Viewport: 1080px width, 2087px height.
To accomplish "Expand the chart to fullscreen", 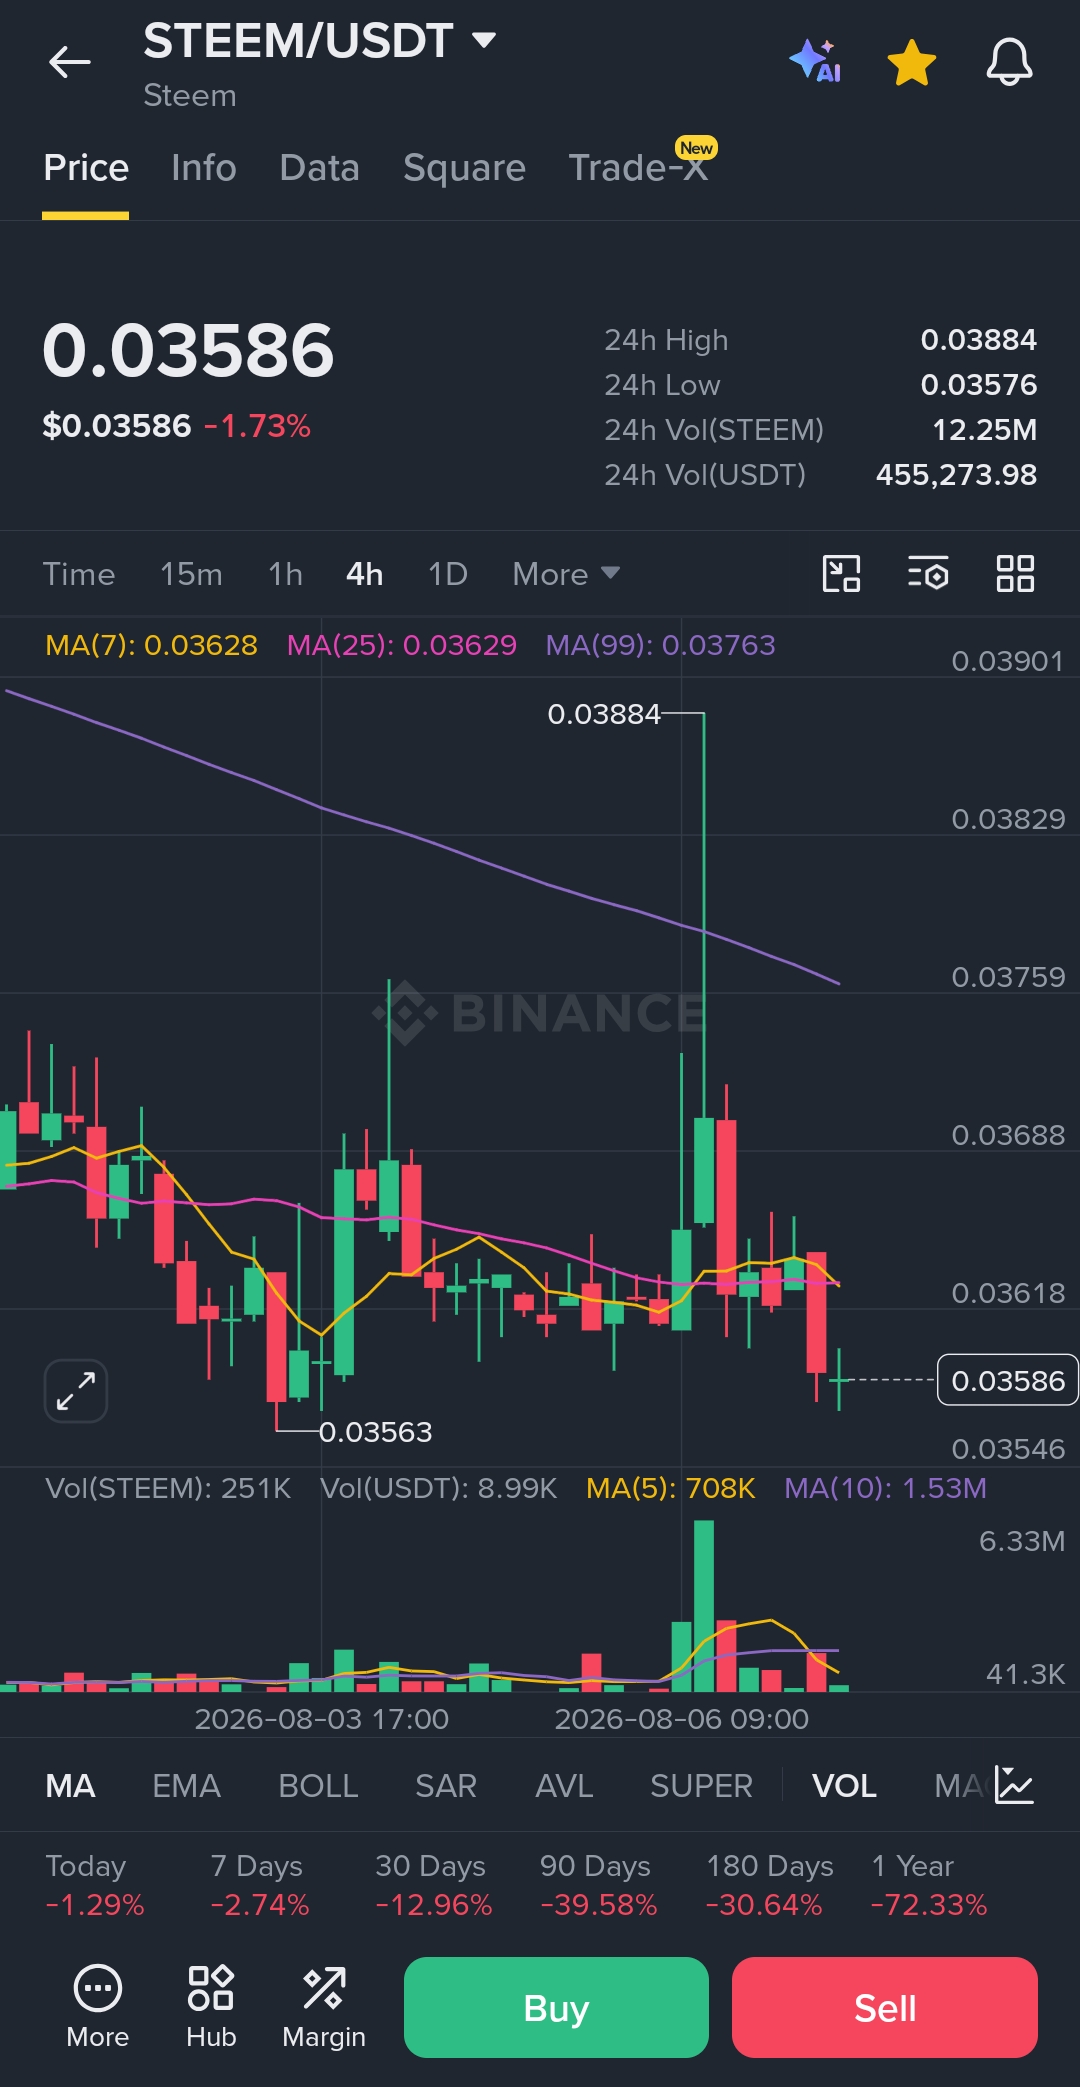I will (x=76, y=1390).
